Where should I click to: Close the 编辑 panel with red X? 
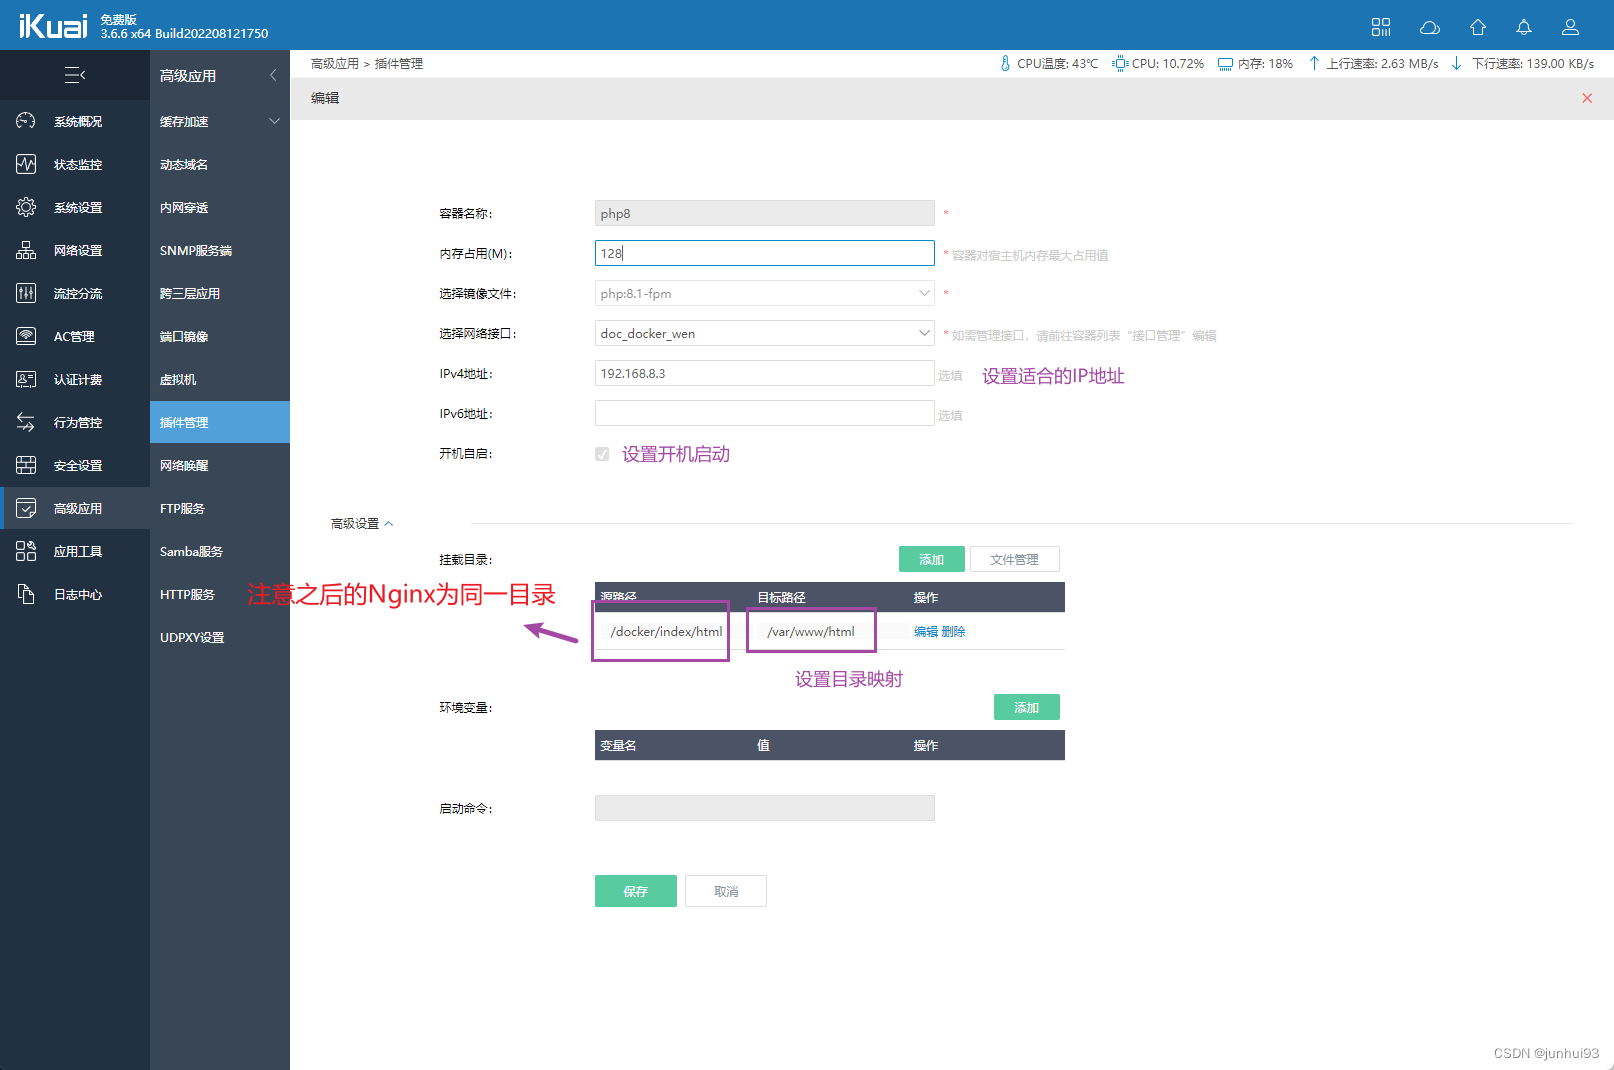(x=1587, y=98)
